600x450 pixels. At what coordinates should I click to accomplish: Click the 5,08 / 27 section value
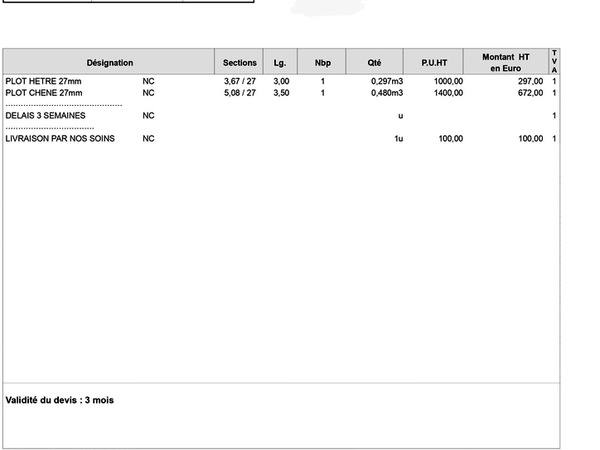(240, 93)
